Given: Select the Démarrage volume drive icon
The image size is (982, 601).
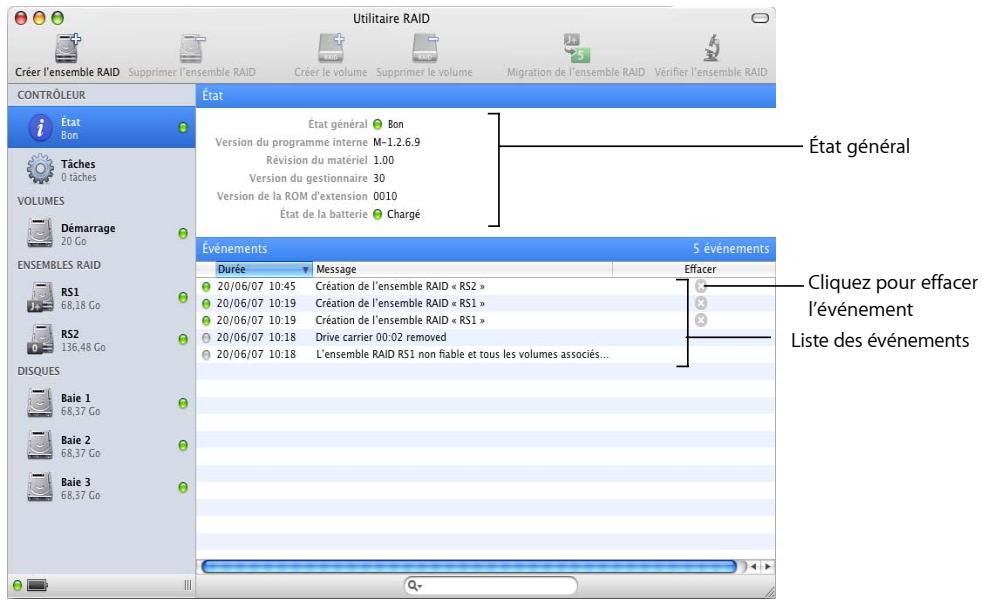Looking at the screenshot, I should pyautogui.click(x=40, y=233).
